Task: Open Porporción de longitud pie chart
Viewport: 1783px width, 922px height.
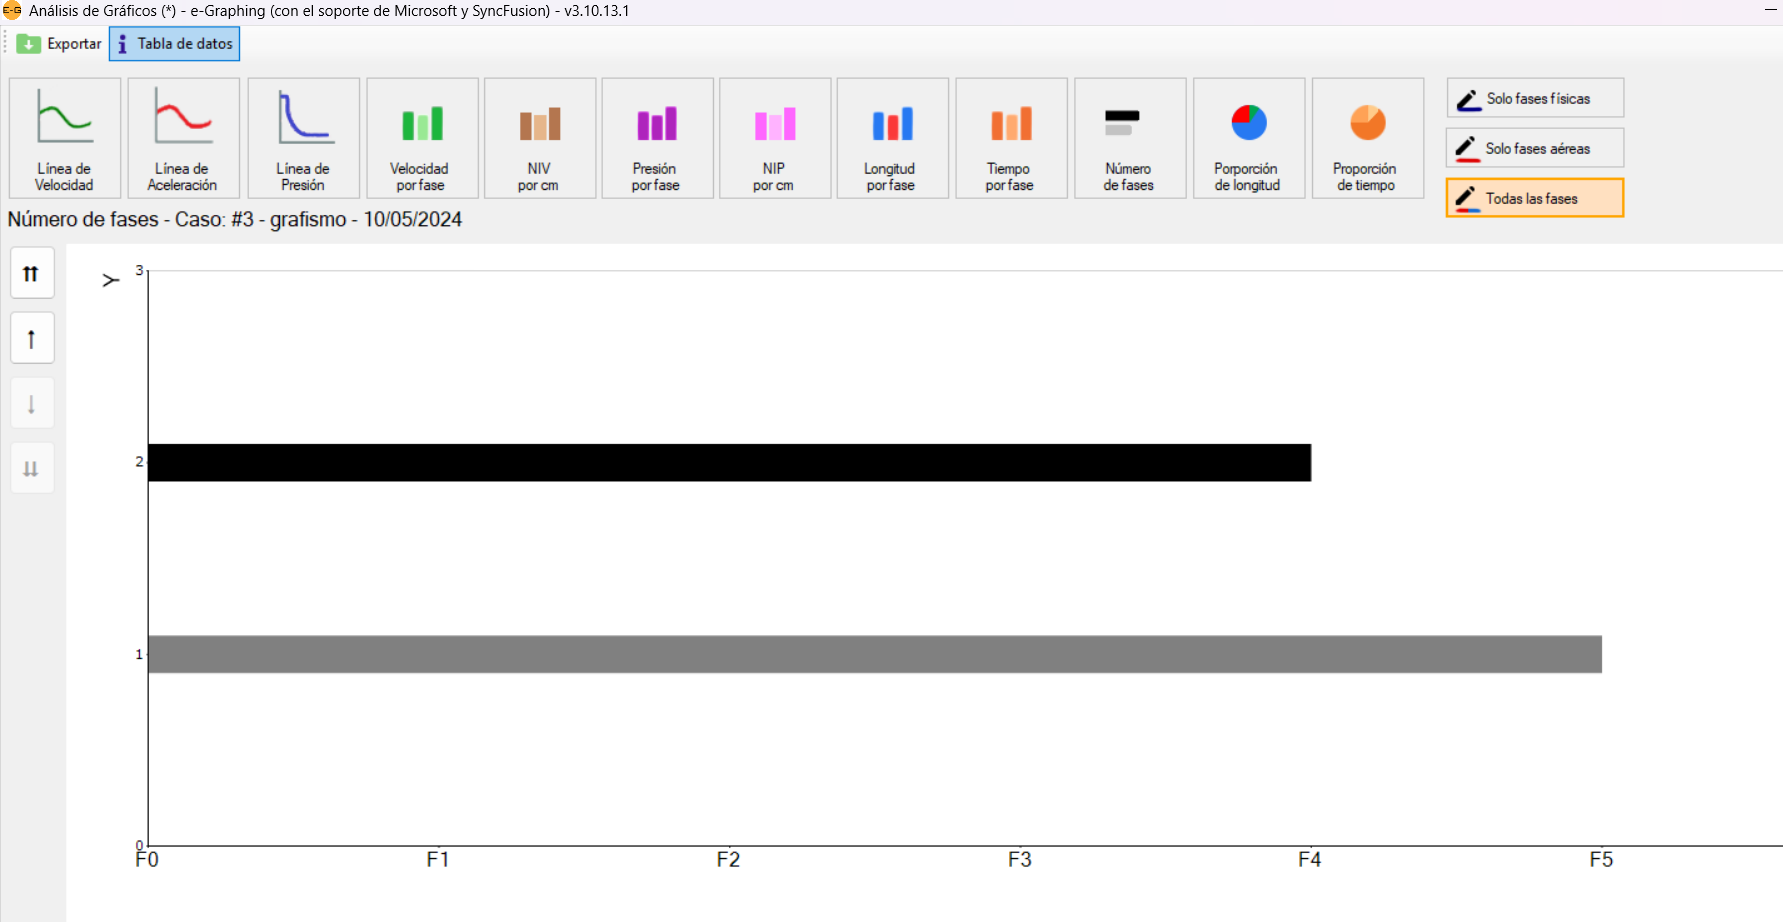Action: click(x=1248, y=138)
